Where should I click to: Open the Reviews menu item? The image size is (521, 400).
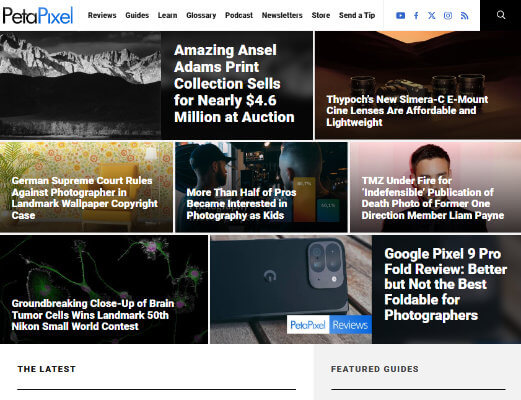[102, 15]
